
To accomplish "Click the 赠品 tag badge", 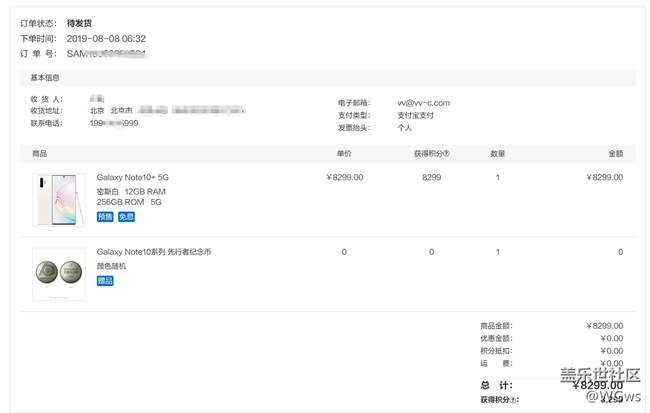I will click(x=105, y=281).
